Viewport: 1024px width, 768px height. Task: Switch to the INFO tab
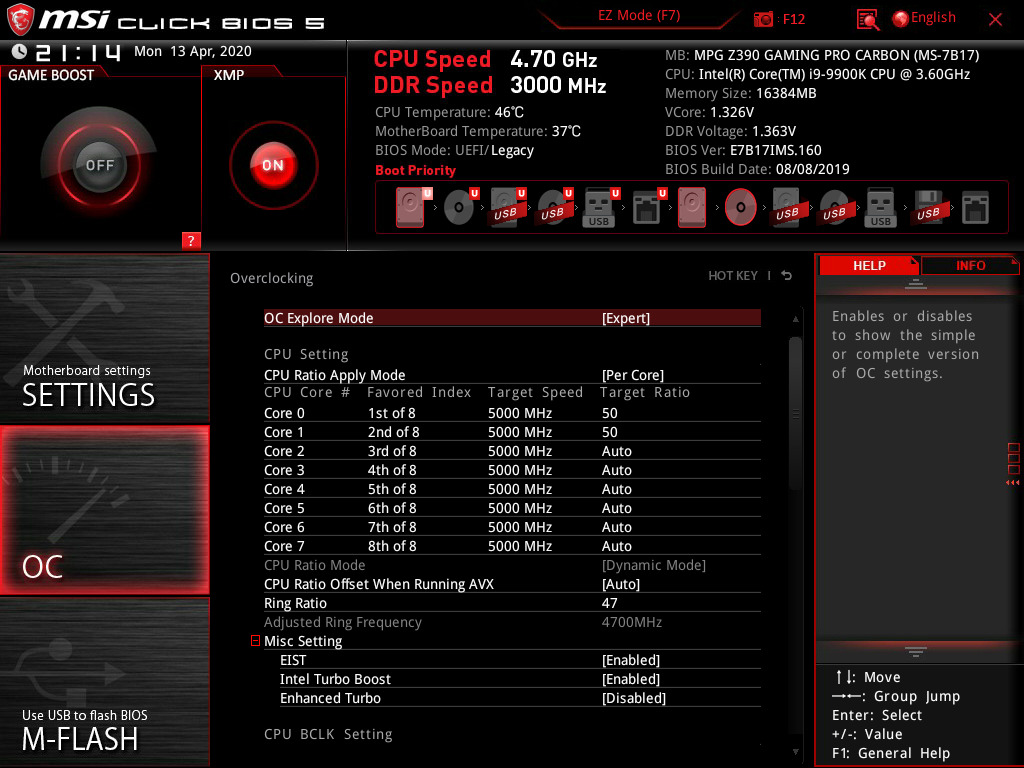[970, 265]
